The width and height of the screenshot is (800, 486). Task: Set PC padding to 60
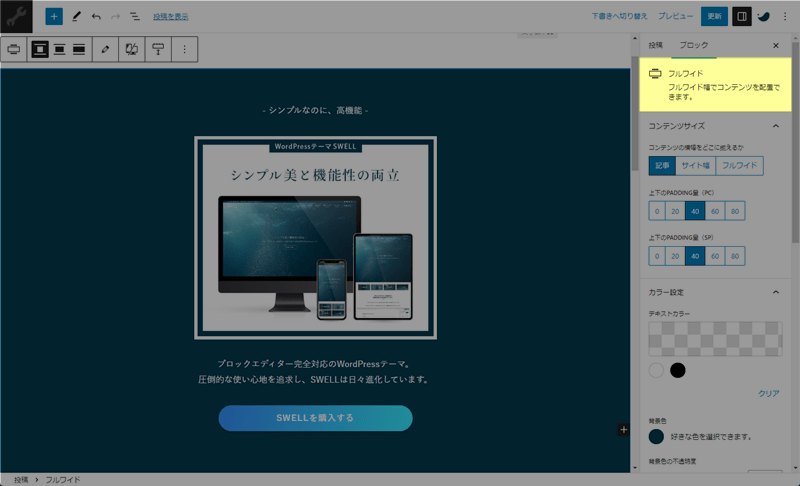pos(715,211)
